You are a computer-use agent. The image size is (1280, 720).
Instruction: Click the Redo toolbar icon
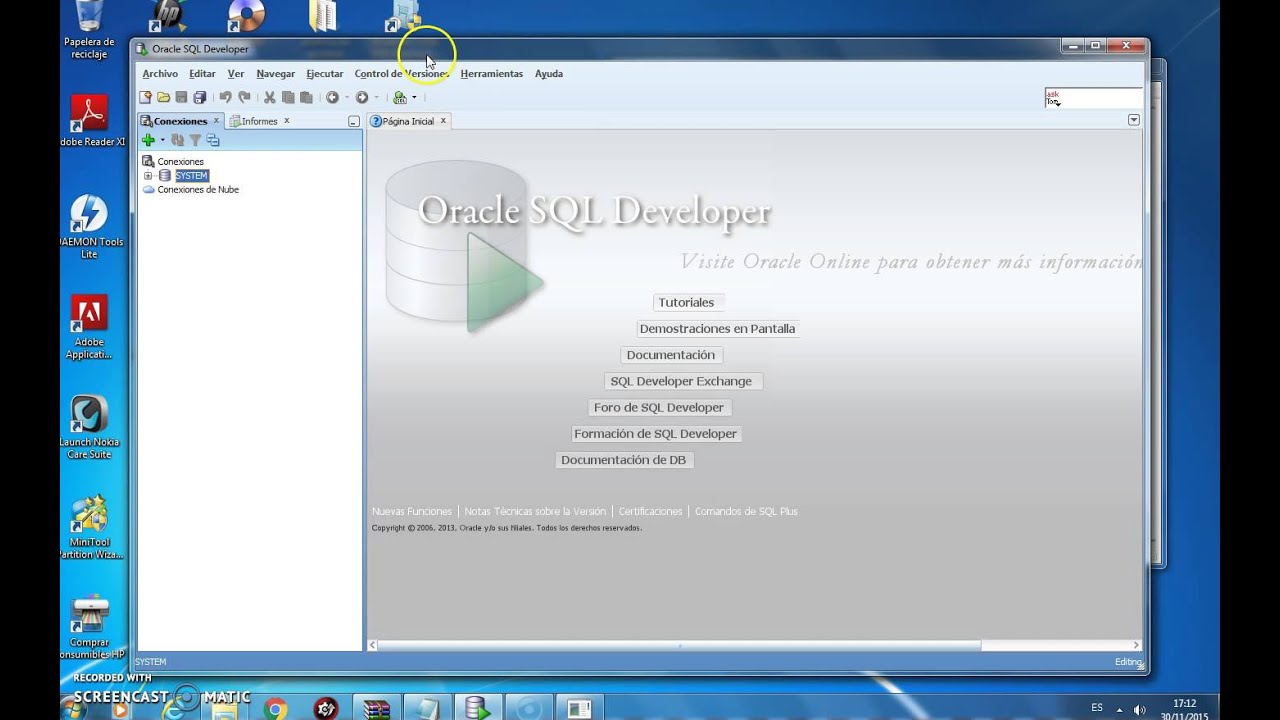pyautogui.click(x=244, y=97)
